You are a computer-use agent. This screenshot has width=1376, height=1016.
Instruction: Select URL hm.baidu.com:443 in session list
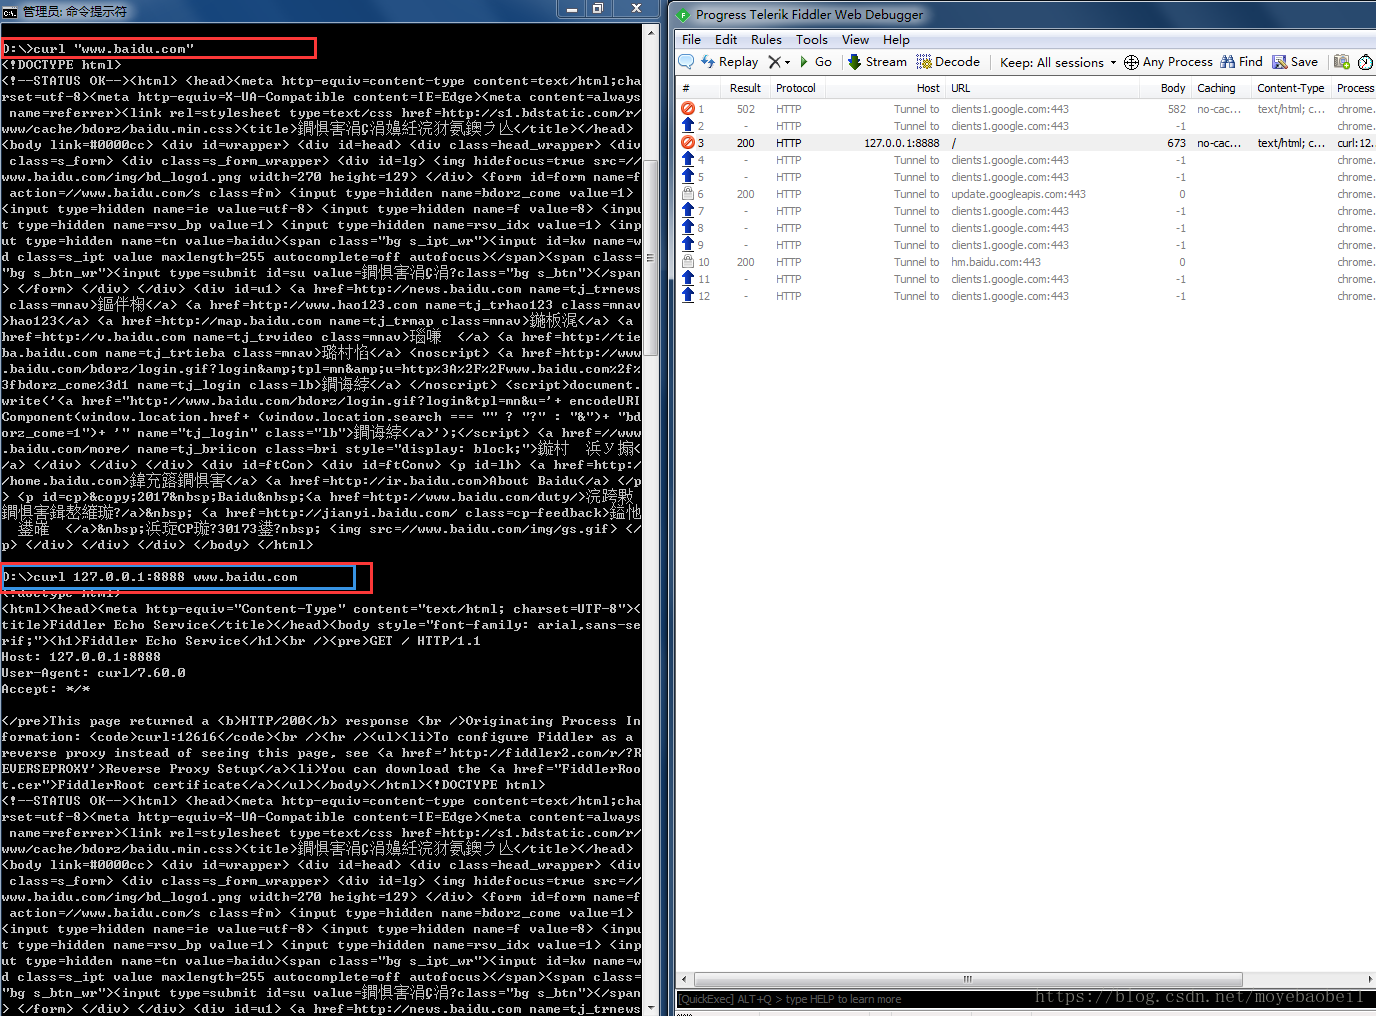coord(996,262)
